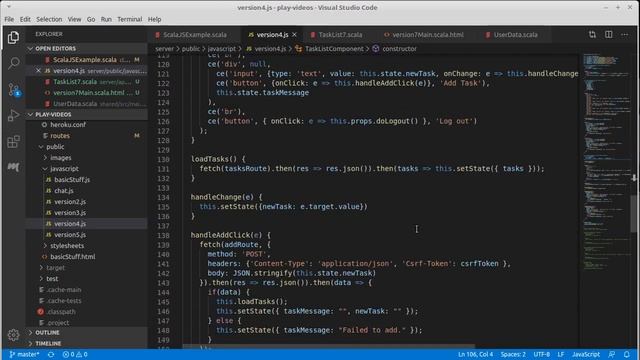Open the errors and warnings counter
The height and width of the screenshot is (360, 640).
(75, 354)
